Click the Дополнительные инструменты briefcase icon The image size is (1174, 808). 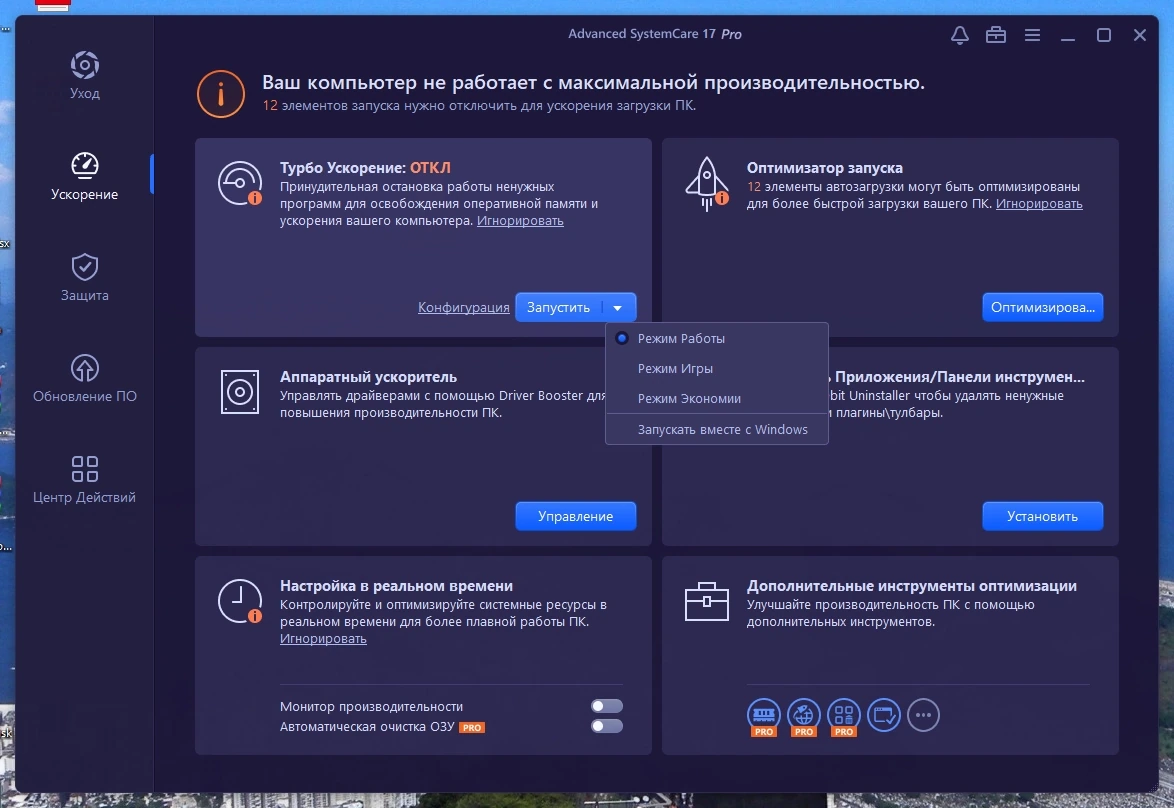(707, 601)
